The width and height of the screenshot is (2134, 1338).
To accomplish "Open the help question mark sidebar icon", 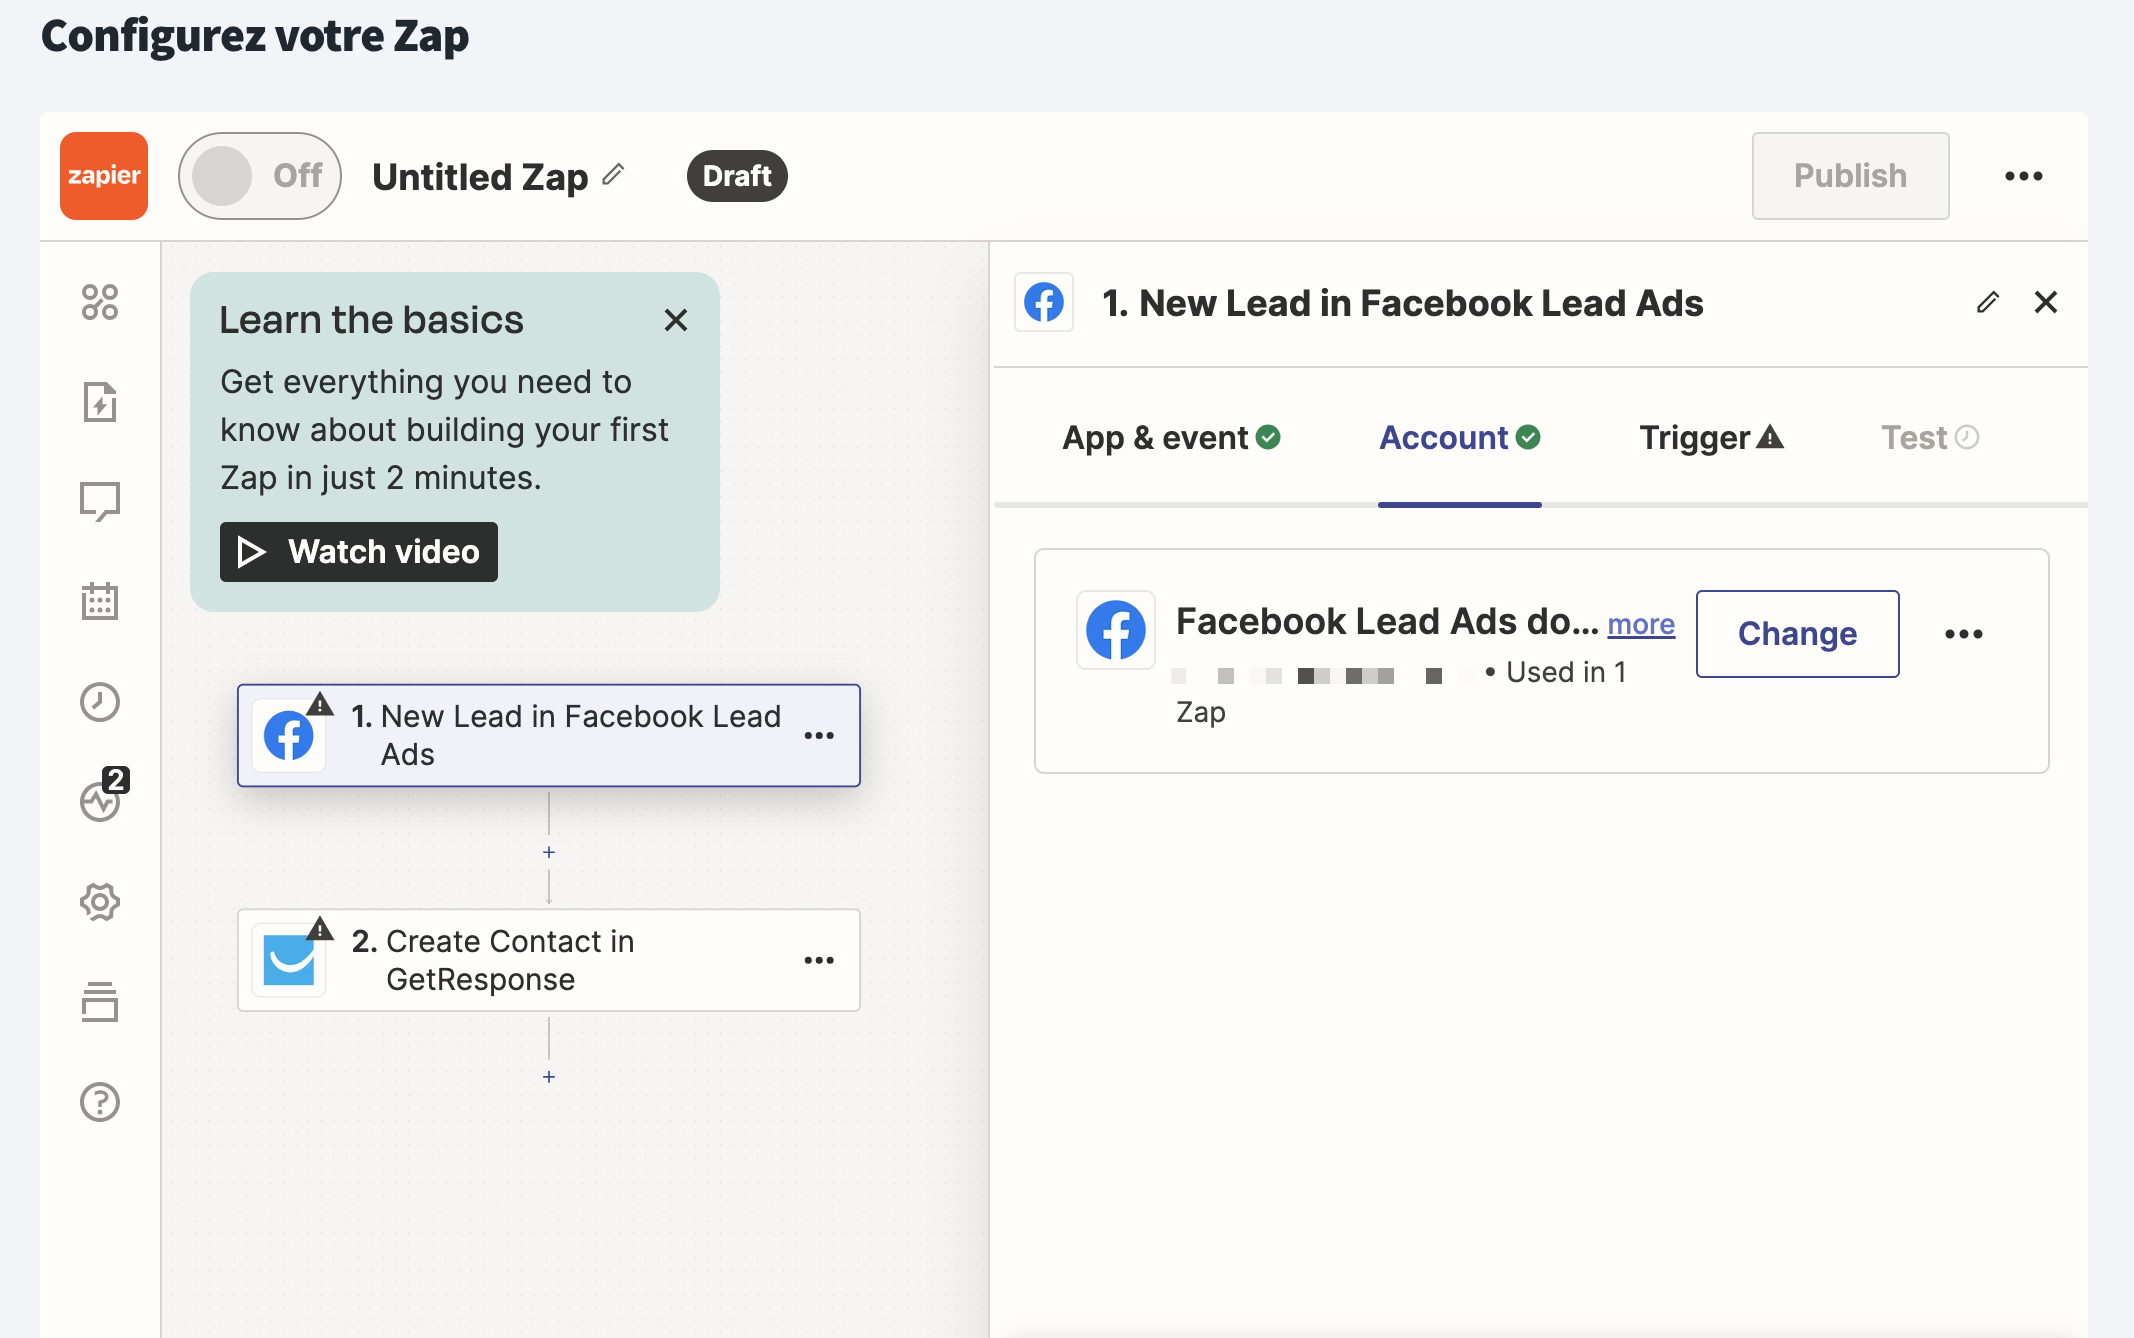I will (x=100, y=1102).
